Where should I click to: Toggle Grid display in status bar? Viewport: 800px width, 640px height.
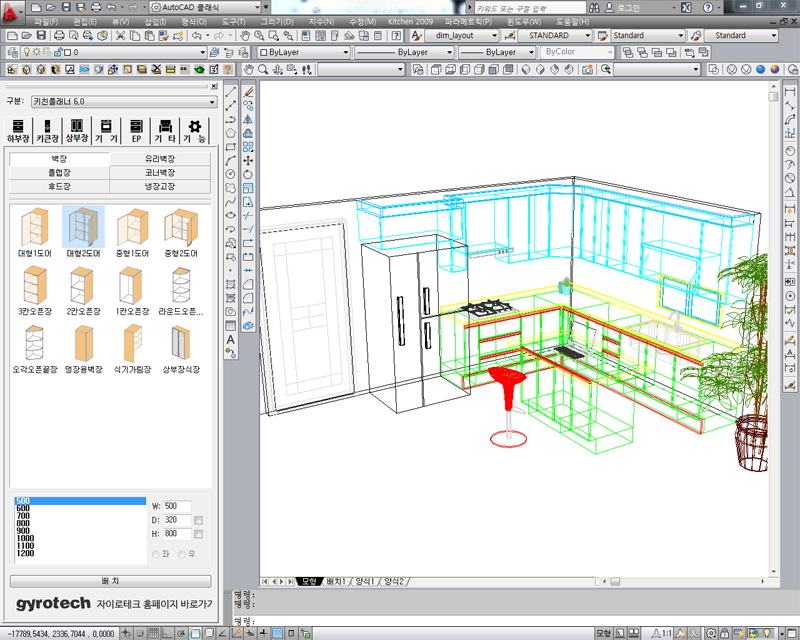[154, 633]
